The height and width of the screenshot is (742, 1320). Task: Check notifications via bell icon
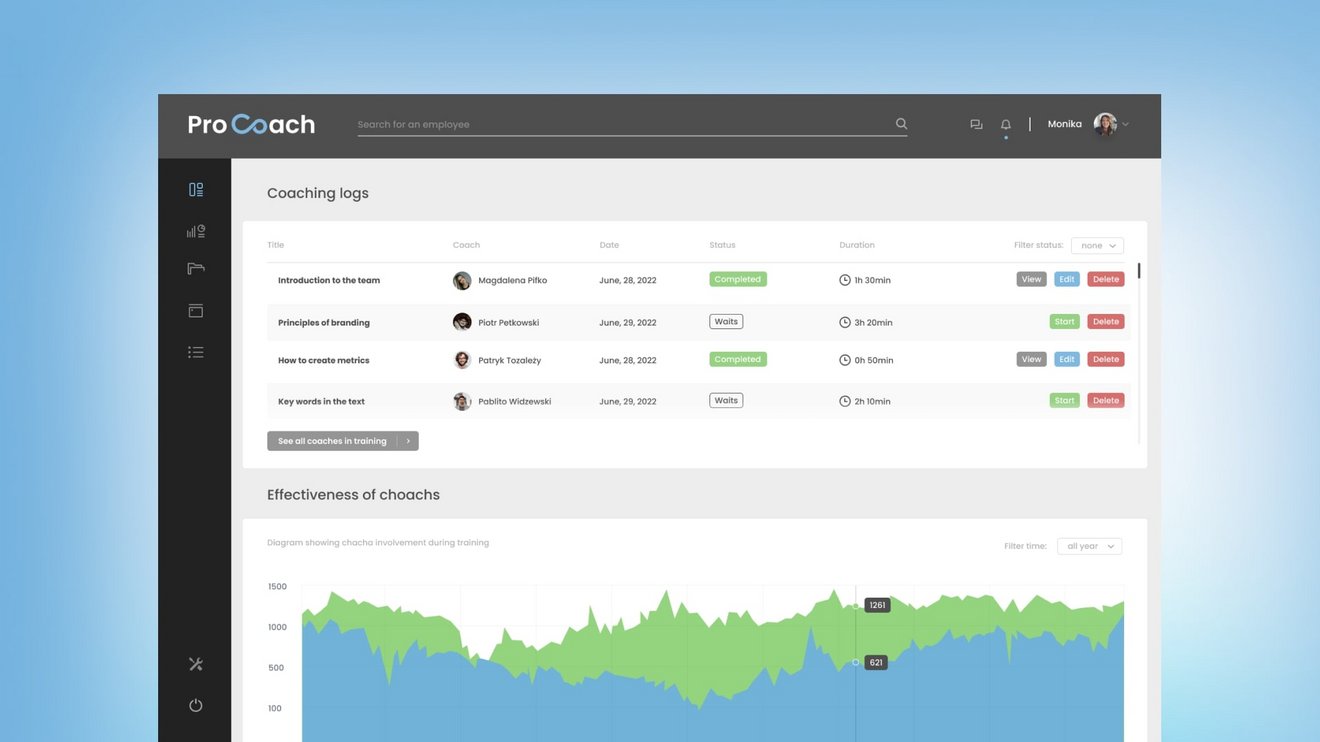tap(1006, 125)
